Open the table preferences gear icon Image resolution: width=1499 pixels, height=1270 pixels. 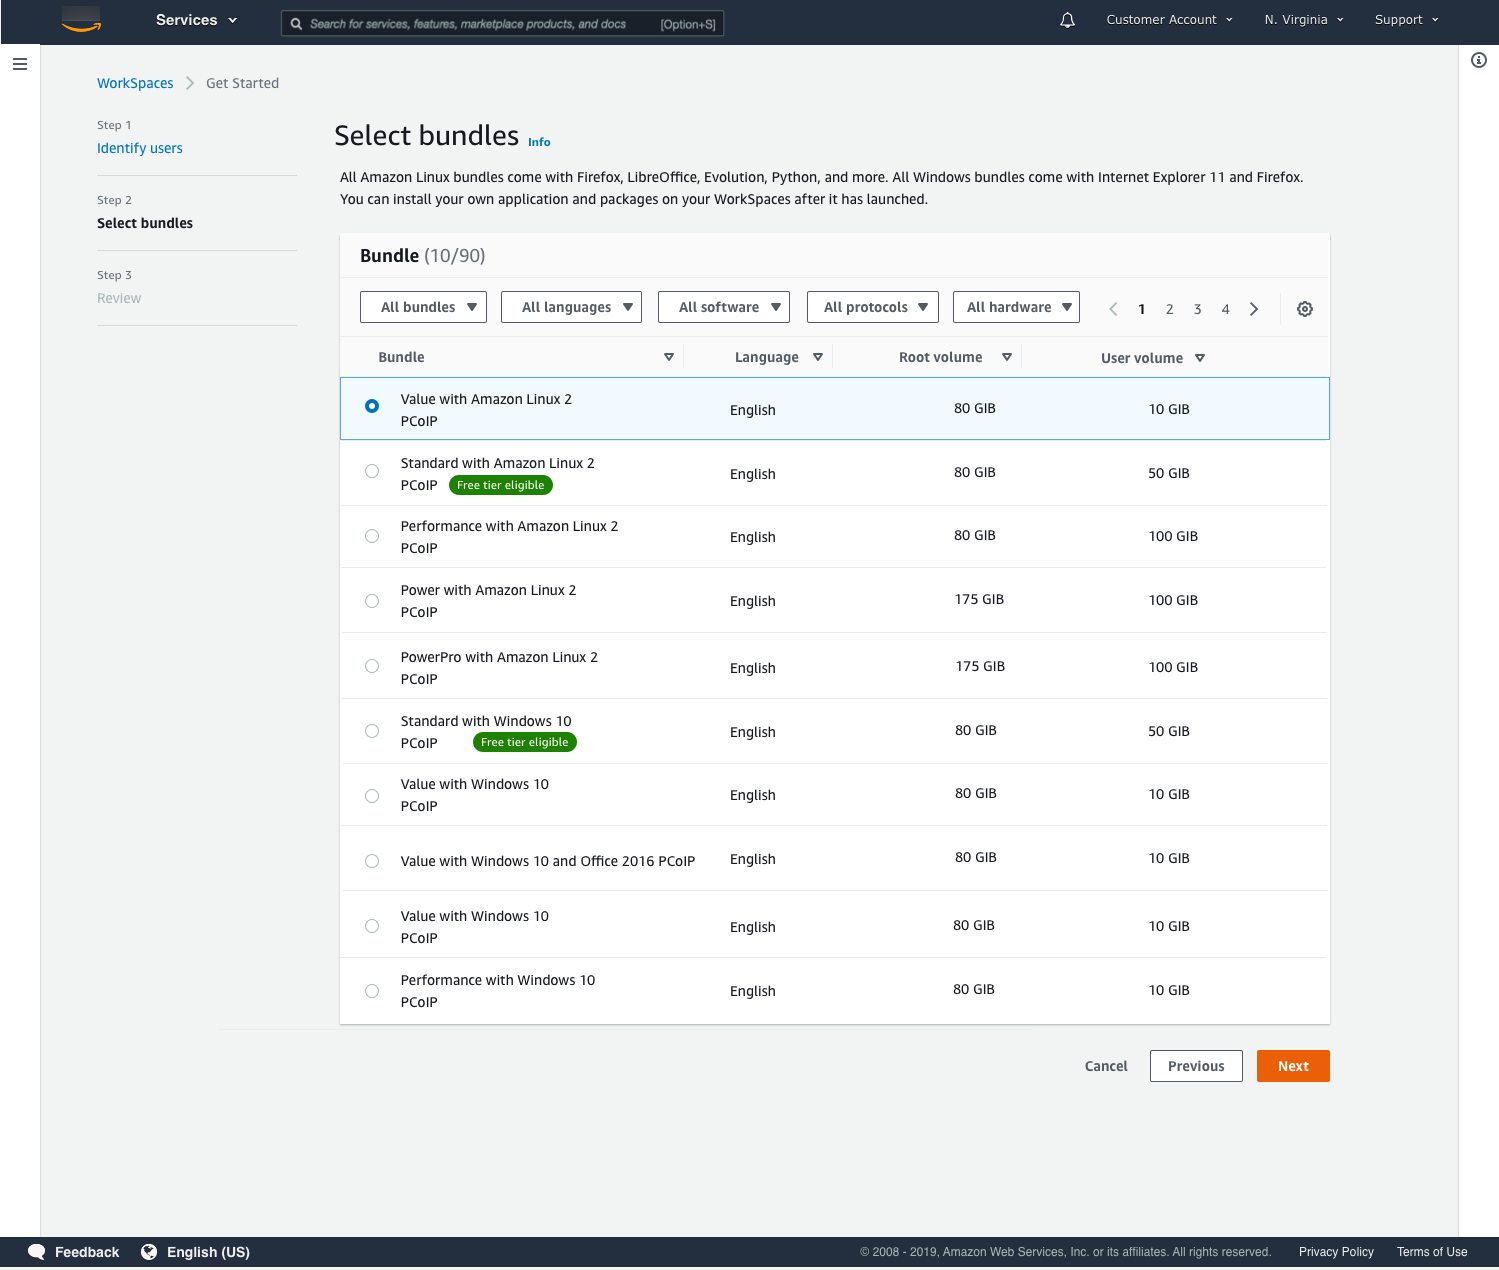tap(1304, 308)
